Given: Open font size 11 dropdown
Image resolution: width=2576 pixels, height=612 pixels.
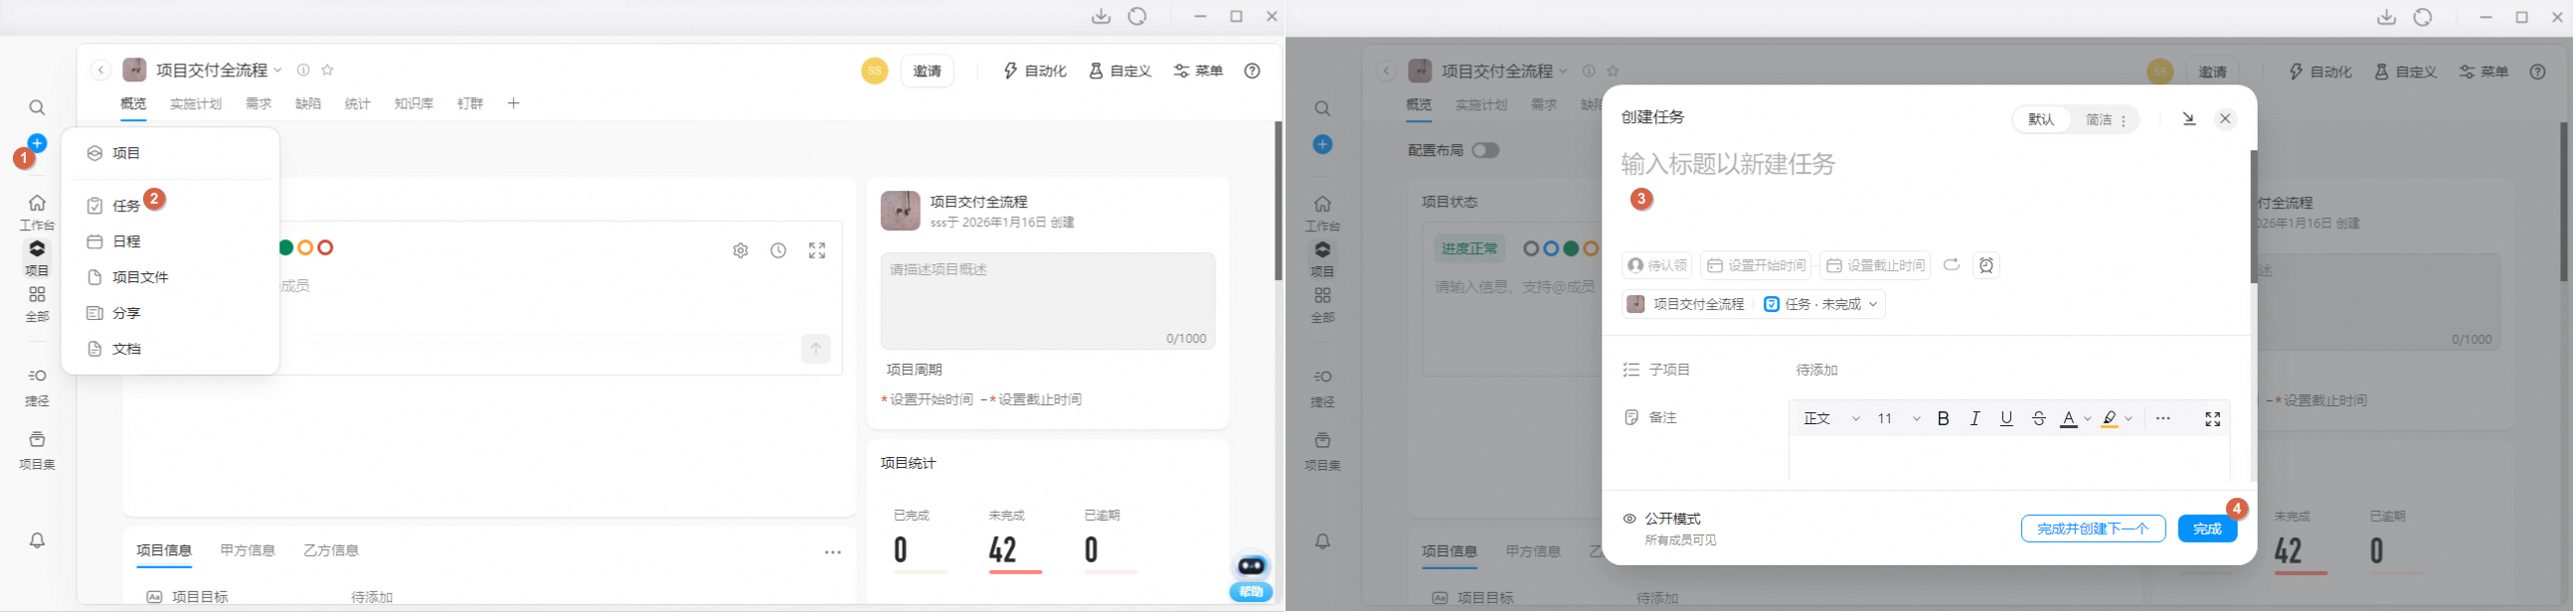Looking at the screenshot, I should click(x=1898, y=419).
